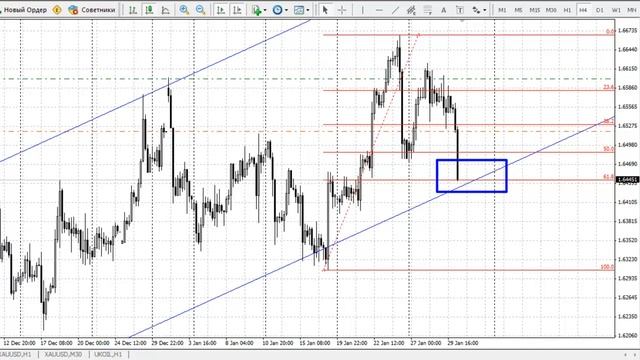The image size is (640, 360).
Task: Click the 3 Jan 16:00 time label
Action: coord(202,343)
